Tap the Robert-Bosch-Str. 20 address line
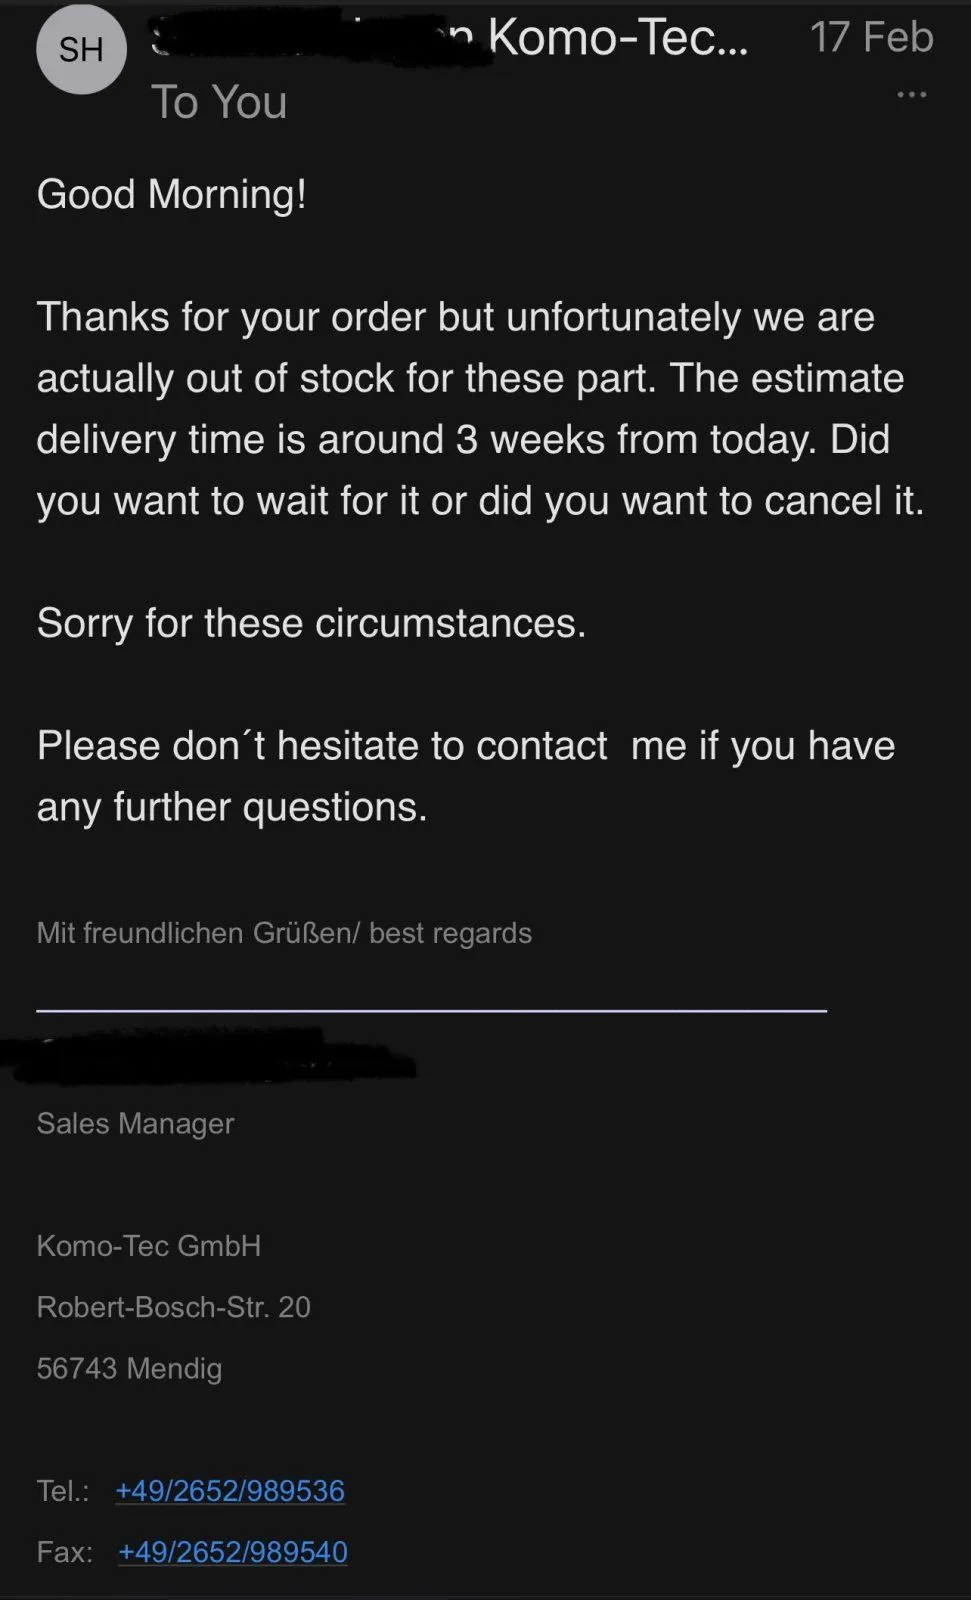Viewport: 971px width, 1600px height. point(173,1307)
